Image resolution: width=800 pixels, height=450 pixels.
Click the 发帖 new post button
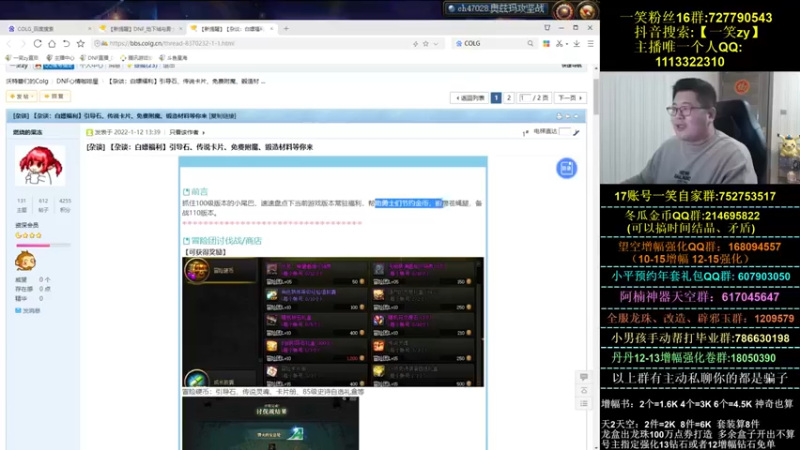(21, 96)
